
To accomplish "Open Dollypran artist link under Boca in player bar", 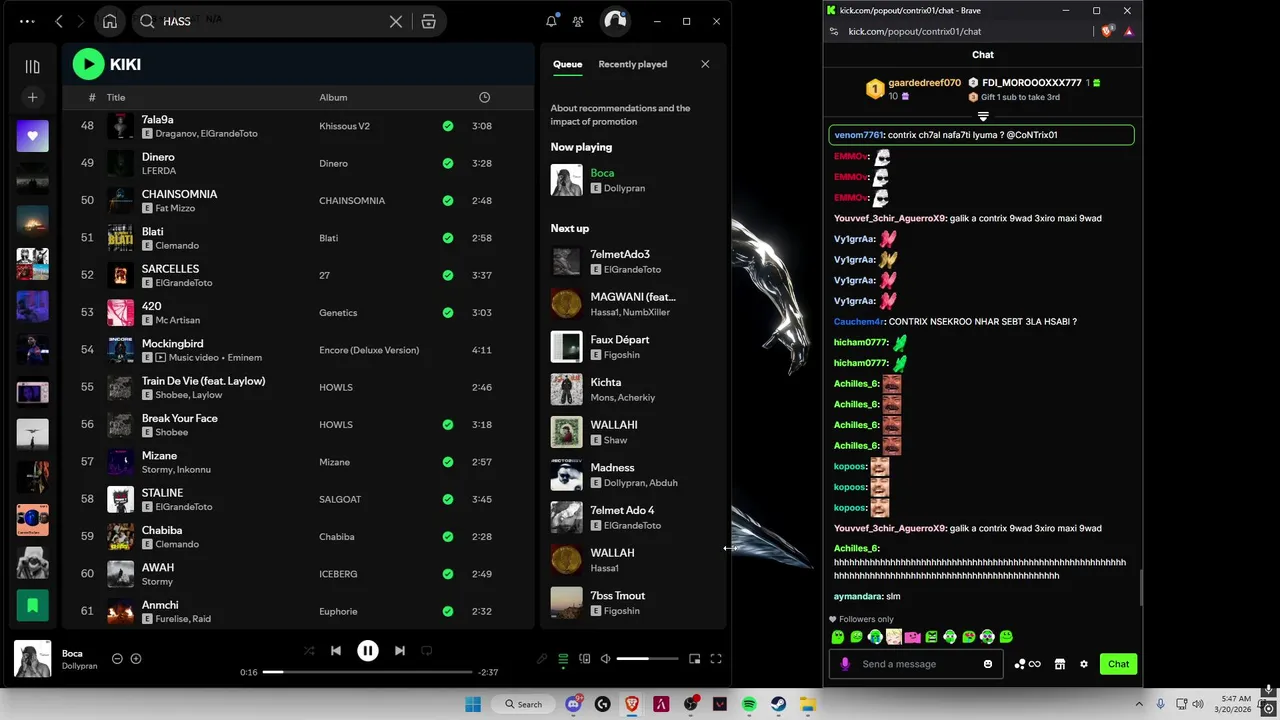I will (x=80, y=666).
